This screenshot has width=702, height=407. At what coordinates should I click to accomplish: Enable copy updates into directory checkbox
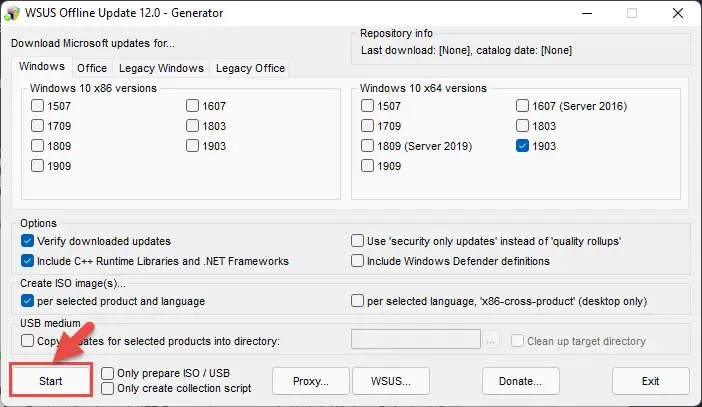[x=27, y=341]
